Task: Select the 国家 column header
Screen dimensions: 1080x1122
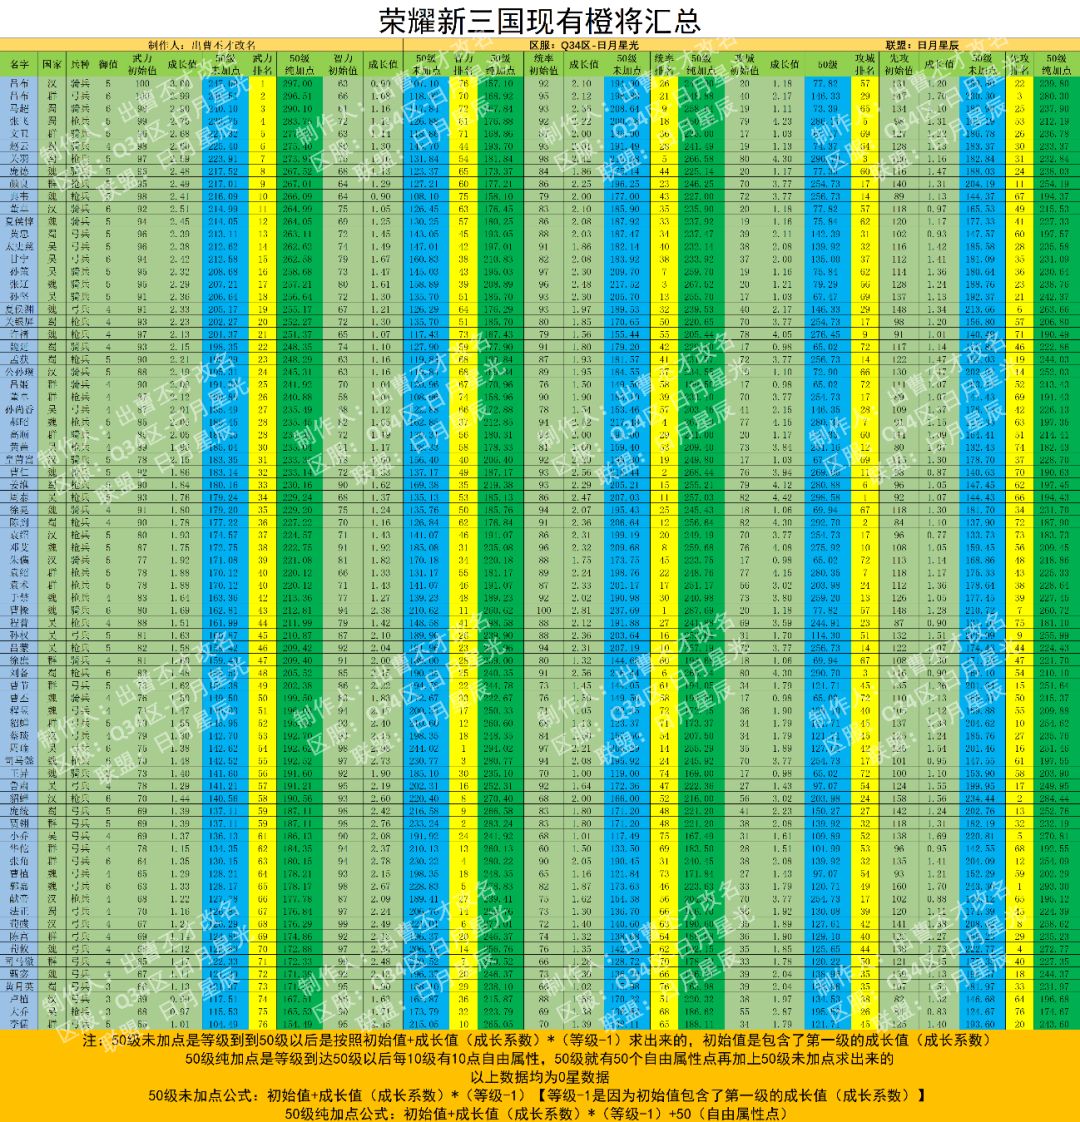Action: [x=52, y=64]
